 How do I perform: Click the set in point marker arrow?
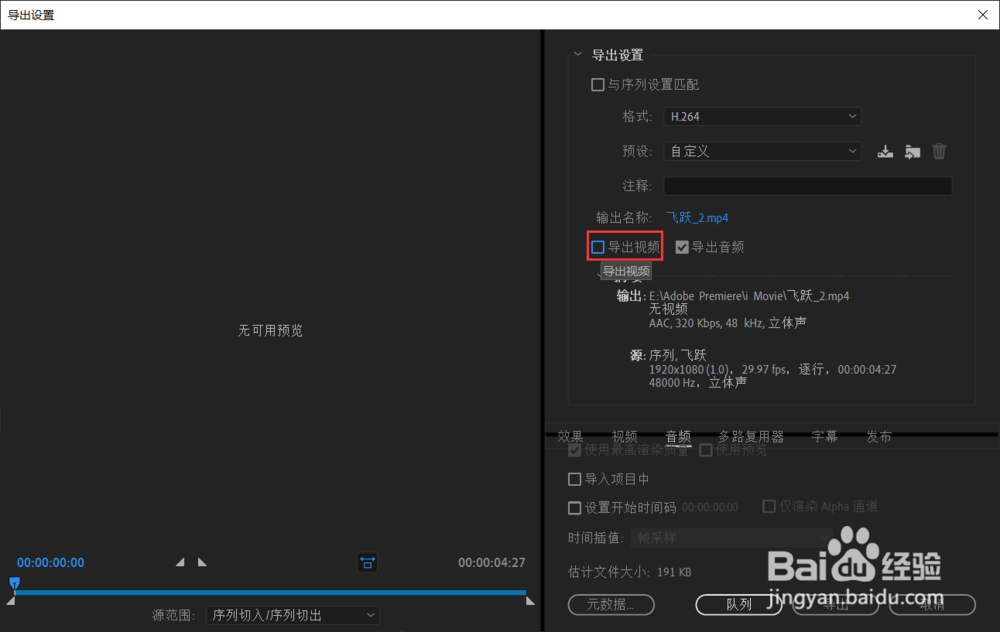(181, 563)
